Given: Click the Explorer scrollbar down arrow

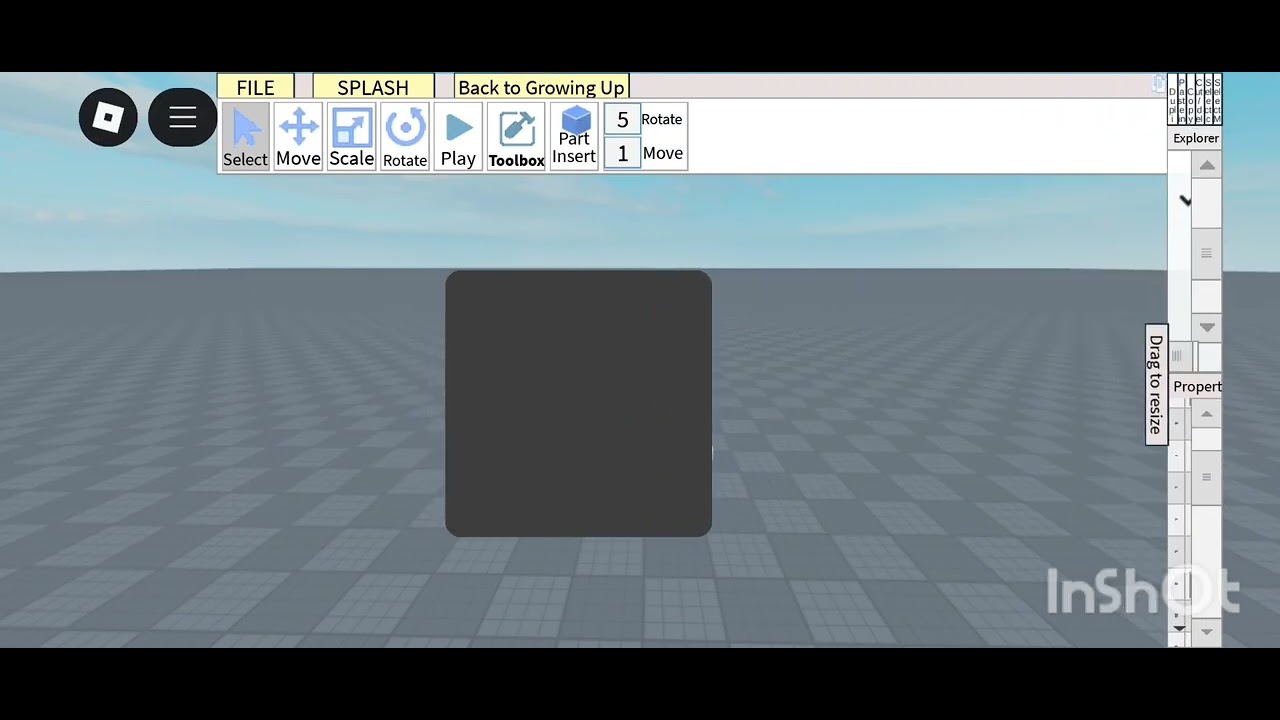Looking at the screenshot, I should click(1207, 327).
